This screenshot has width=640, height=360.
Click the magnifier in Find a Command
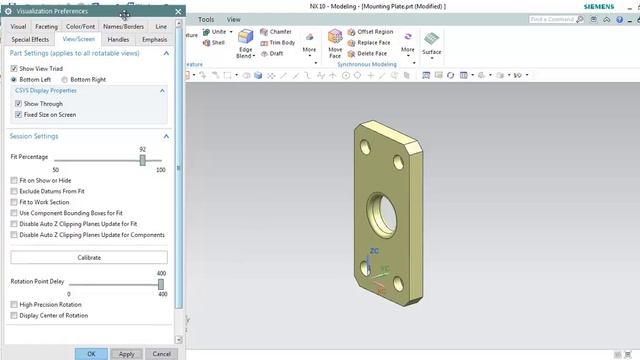[x=580, y=19]
